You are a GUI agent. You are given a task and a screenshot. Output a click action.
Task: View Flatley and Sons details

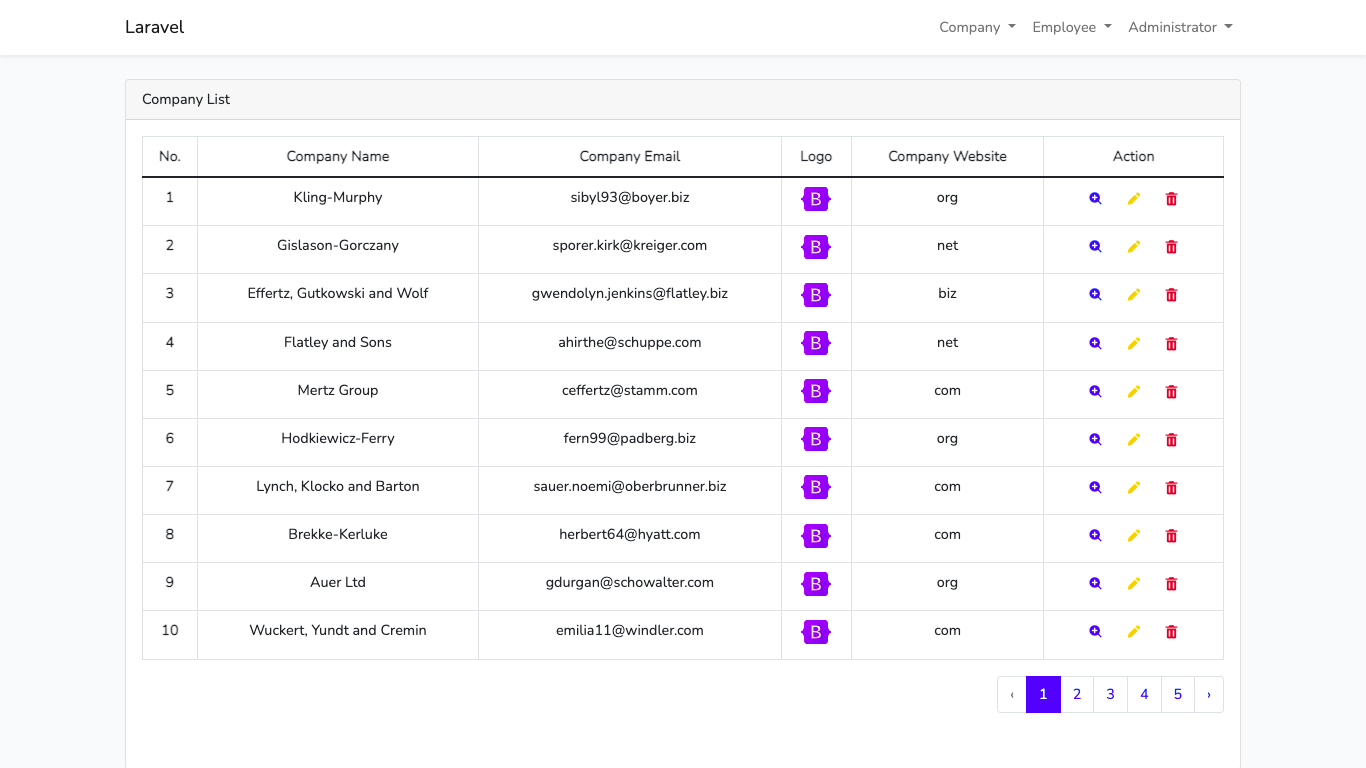tap(1095, 344)
